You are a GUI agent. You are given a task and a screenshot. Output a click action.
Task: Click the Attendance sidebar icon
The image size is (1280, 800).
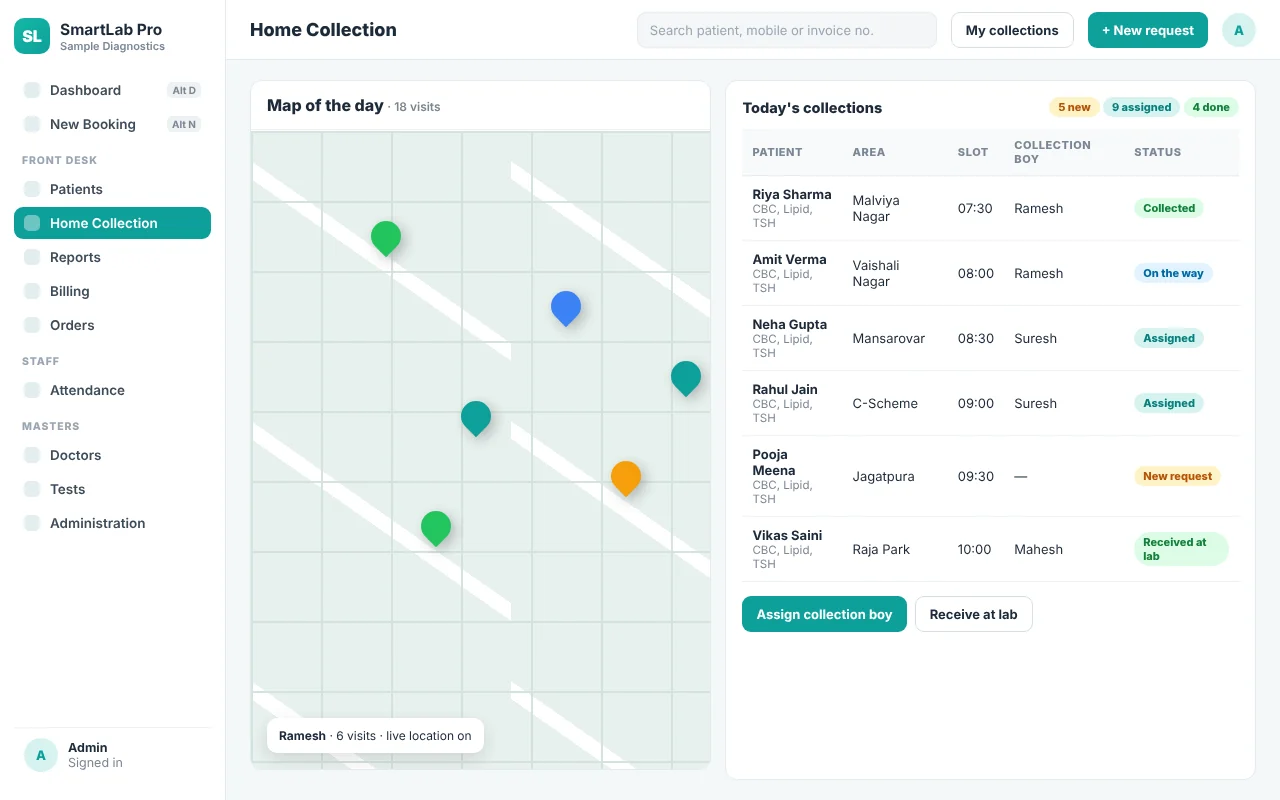tap(32, 390)
